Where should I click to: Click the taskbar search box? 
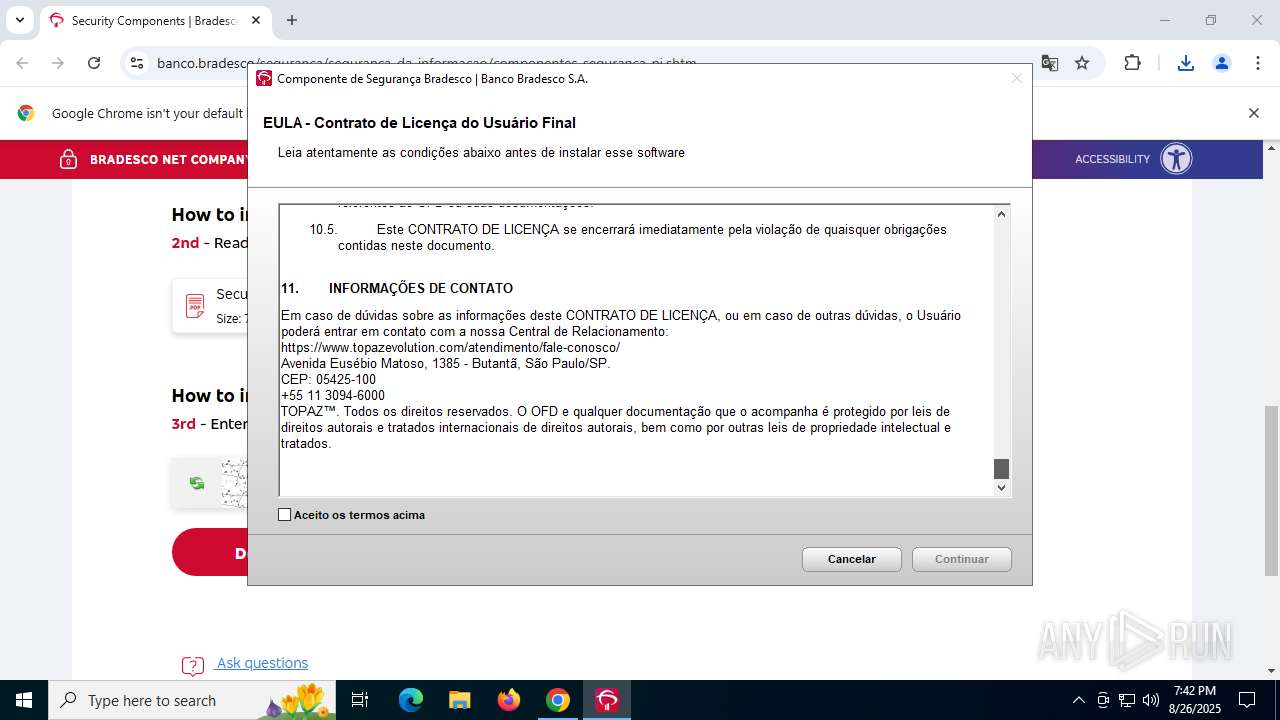[x=194, y=700]
